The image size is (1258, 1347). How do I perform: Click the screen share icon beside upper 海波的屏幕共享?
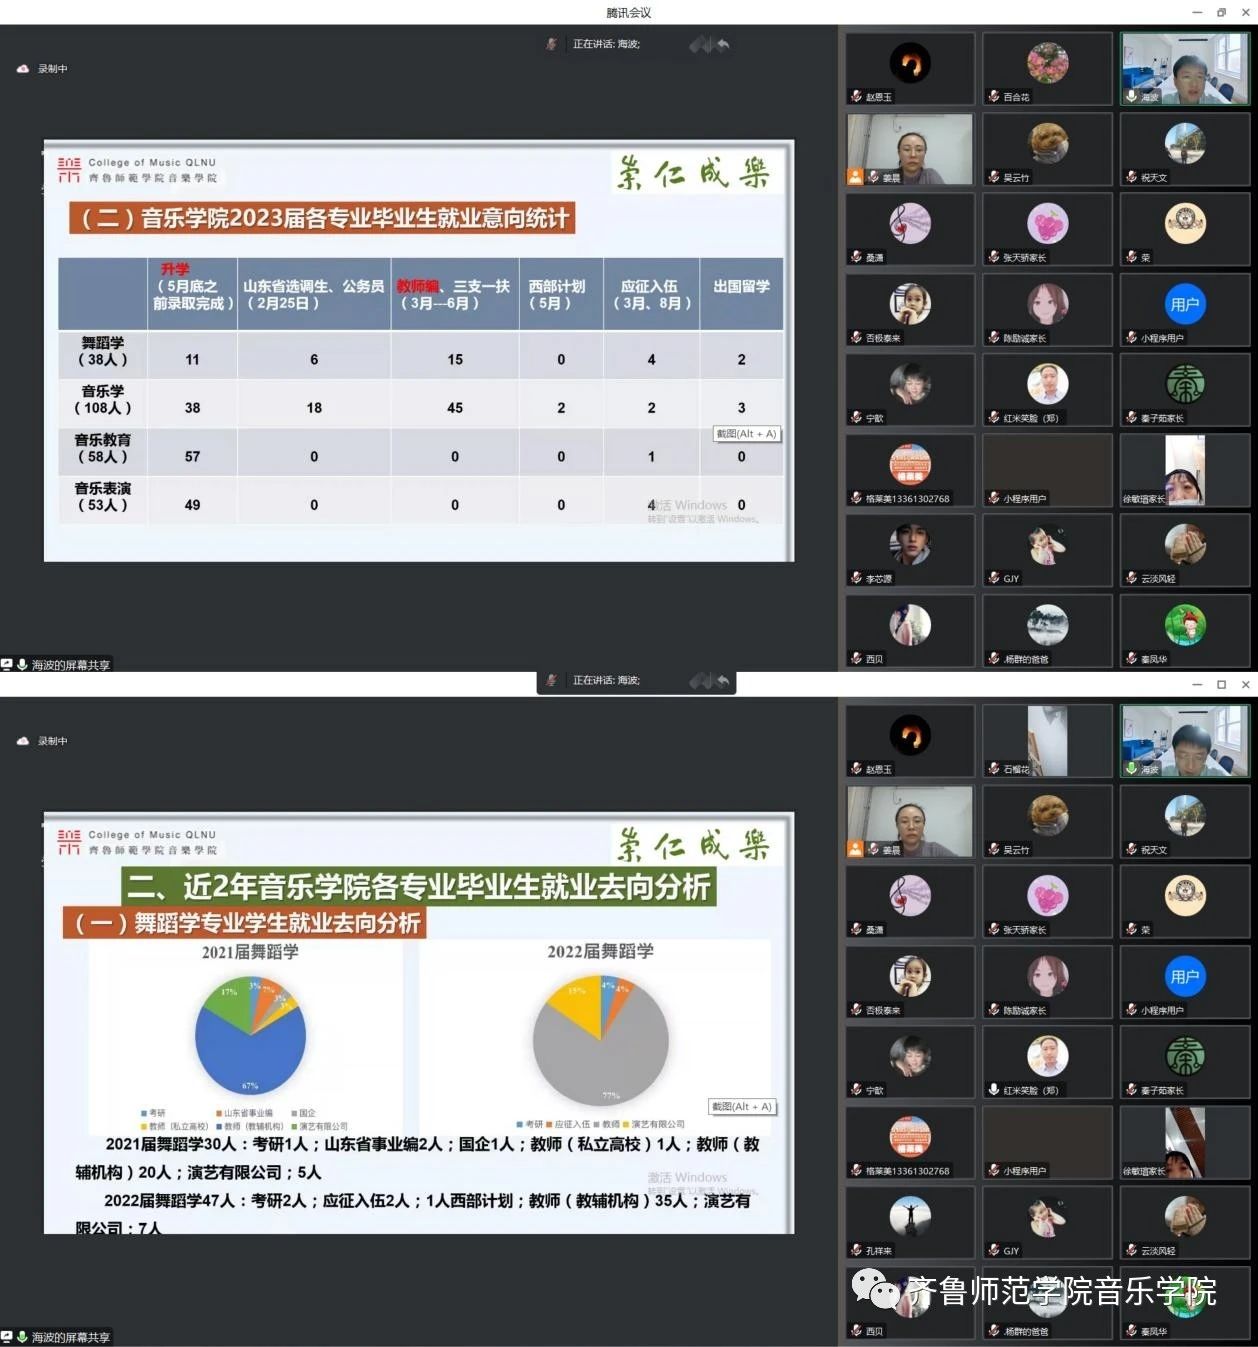point(7,664)
